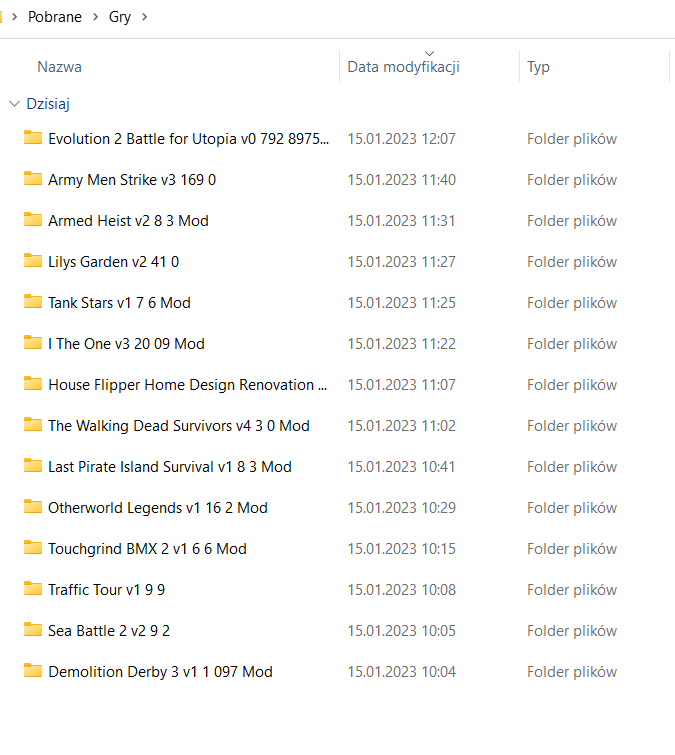Select folder name Otherworld Legends v1 16 2 Mod
The image size is (675, 755).
(x=158, y=508)
